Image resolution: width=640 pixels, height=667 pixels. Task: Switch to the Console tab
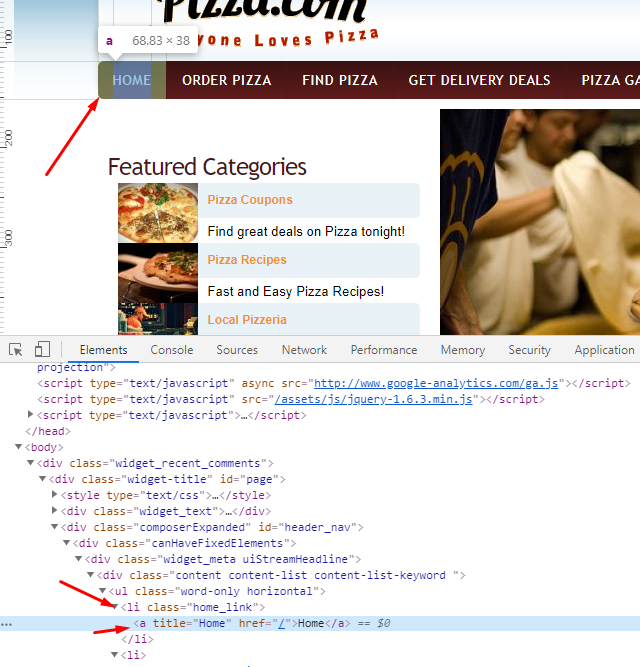tap(172, 350)
